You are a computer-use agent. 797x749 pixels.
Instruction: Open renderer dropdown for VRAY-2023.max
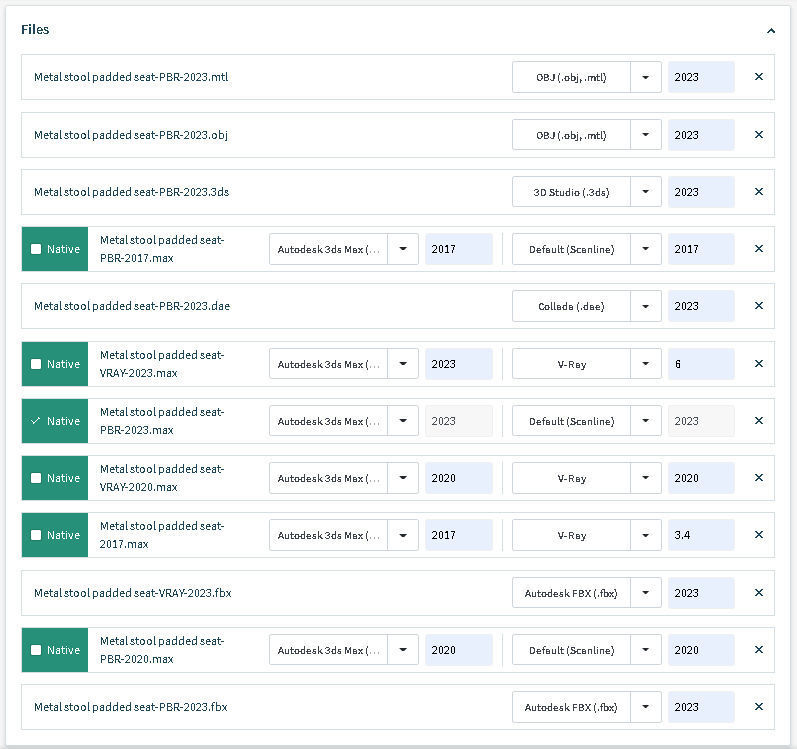tap(646, 364)
